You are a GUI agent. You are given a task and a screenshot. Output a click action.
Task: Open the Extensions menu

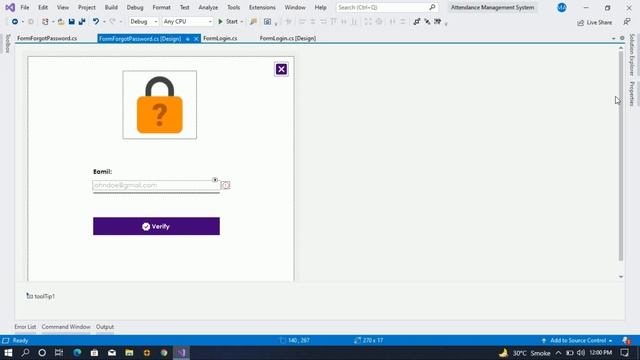pos(262,7)
